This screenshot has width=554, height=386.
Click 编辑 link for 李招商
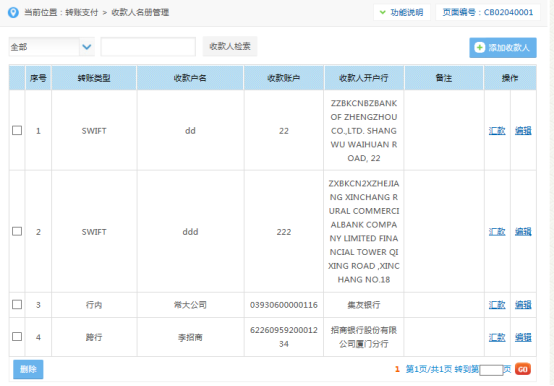tap(523, 337)
